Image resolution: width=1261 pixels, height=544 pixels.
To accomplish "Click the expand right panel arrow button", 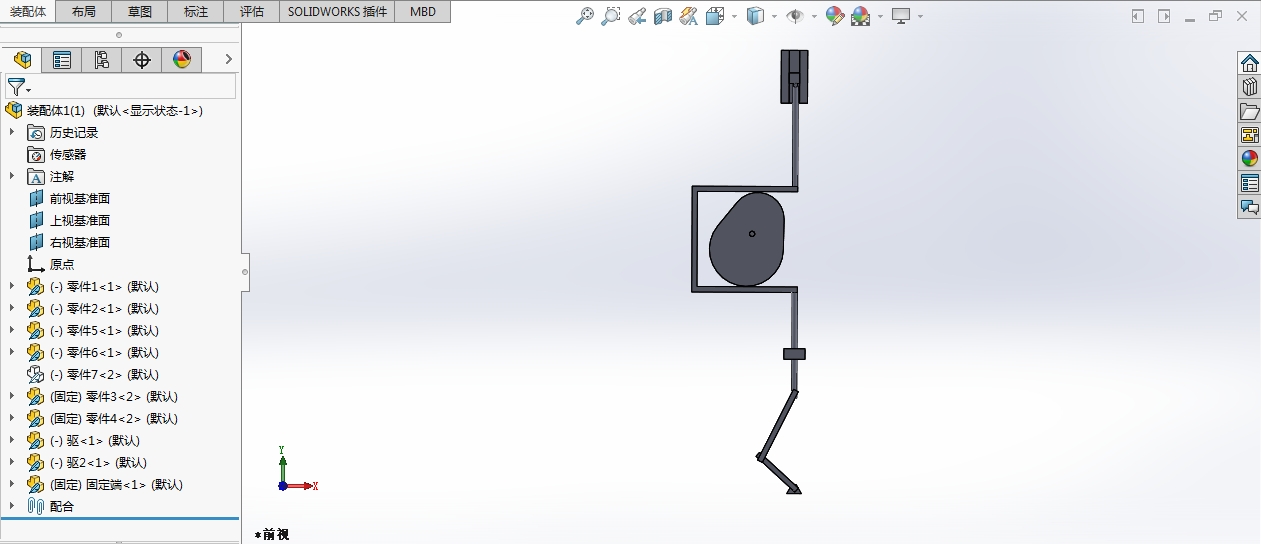I will click(1164, 16).
